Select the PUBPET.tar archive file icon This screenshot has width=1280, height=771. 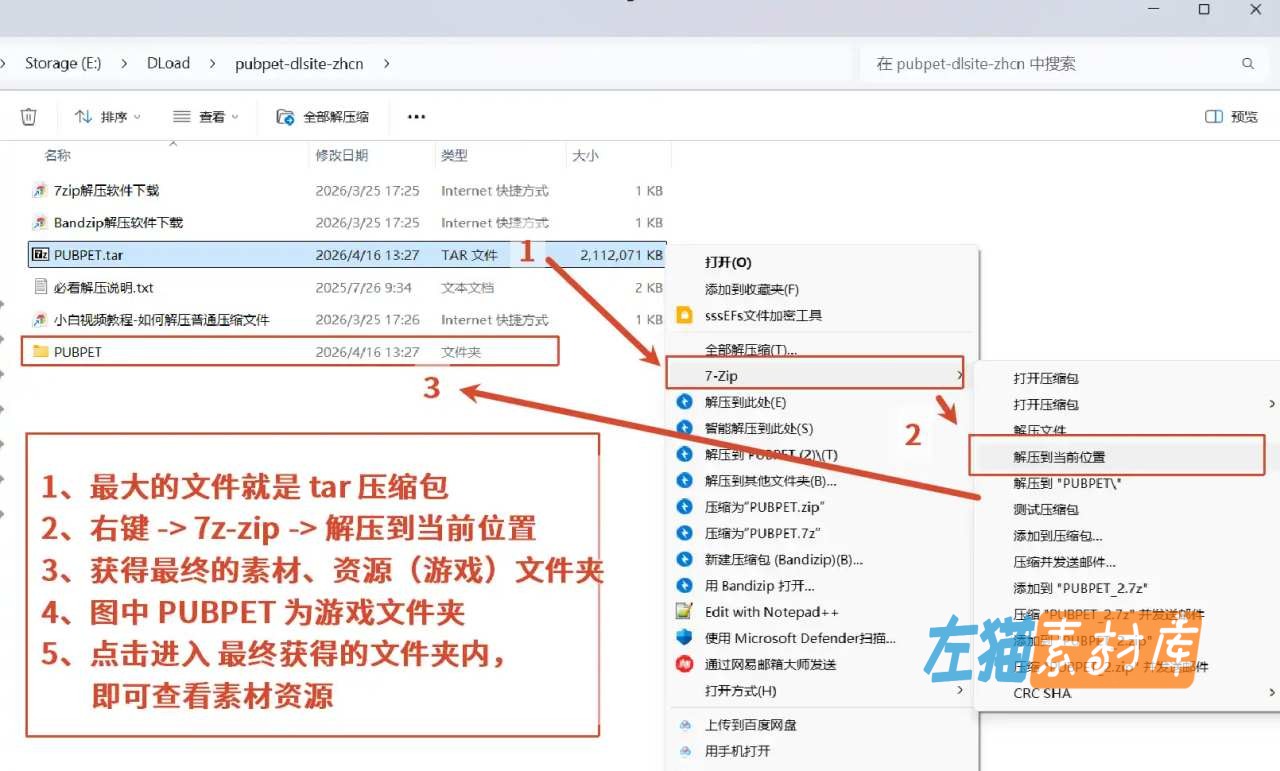click(x=40, y=255)
